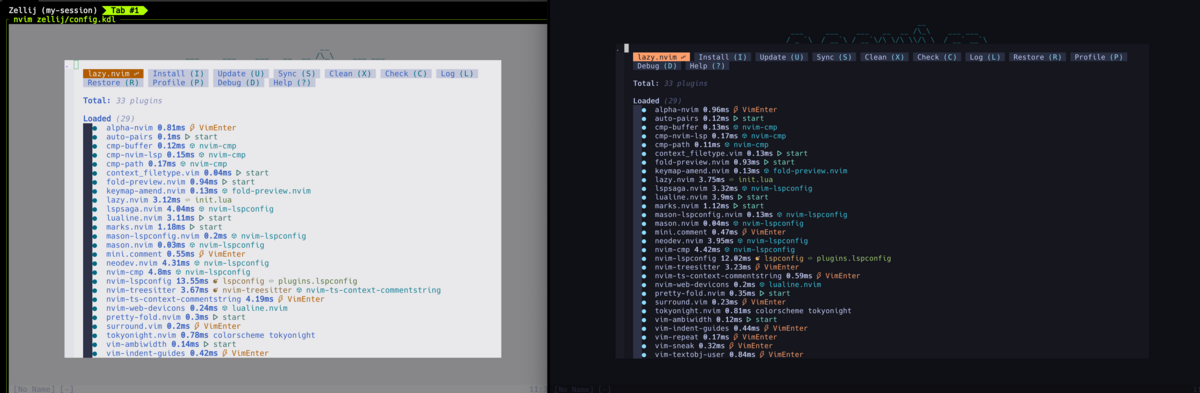This screenshot has height=393, width=1200.
Task: Click the start triangle icon on auto-pairs, light window
Action: click(187, 137)
